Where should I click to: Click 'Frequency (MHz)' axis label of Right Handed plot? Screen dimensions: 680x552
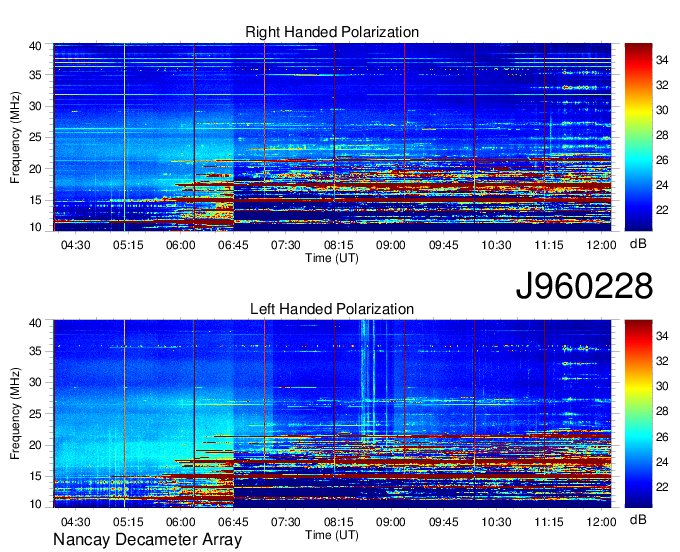pyautogui.click(x=15, y=137)
